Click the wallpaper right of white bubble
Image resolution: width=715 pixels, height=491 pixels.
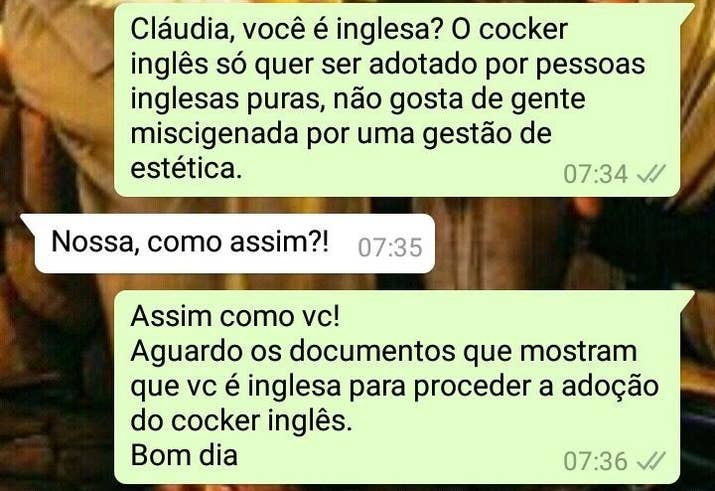coord(570,244)
